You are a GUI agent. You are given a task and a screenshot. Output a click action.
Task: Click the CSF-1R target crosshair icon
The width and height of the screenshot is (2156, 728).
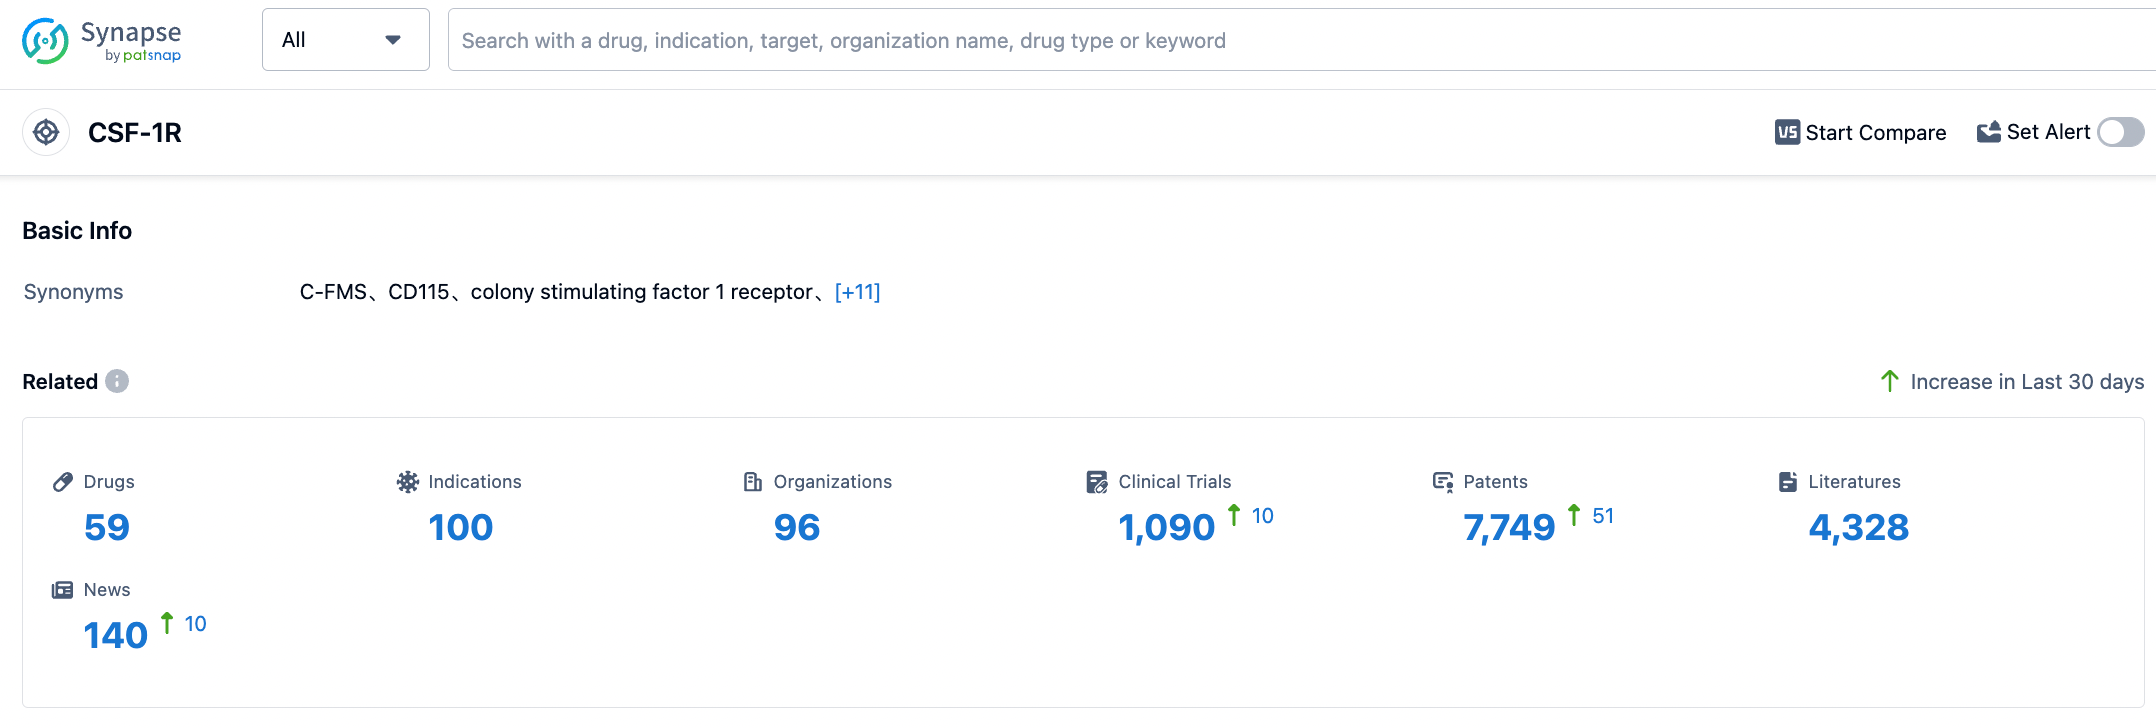(46, 132)
